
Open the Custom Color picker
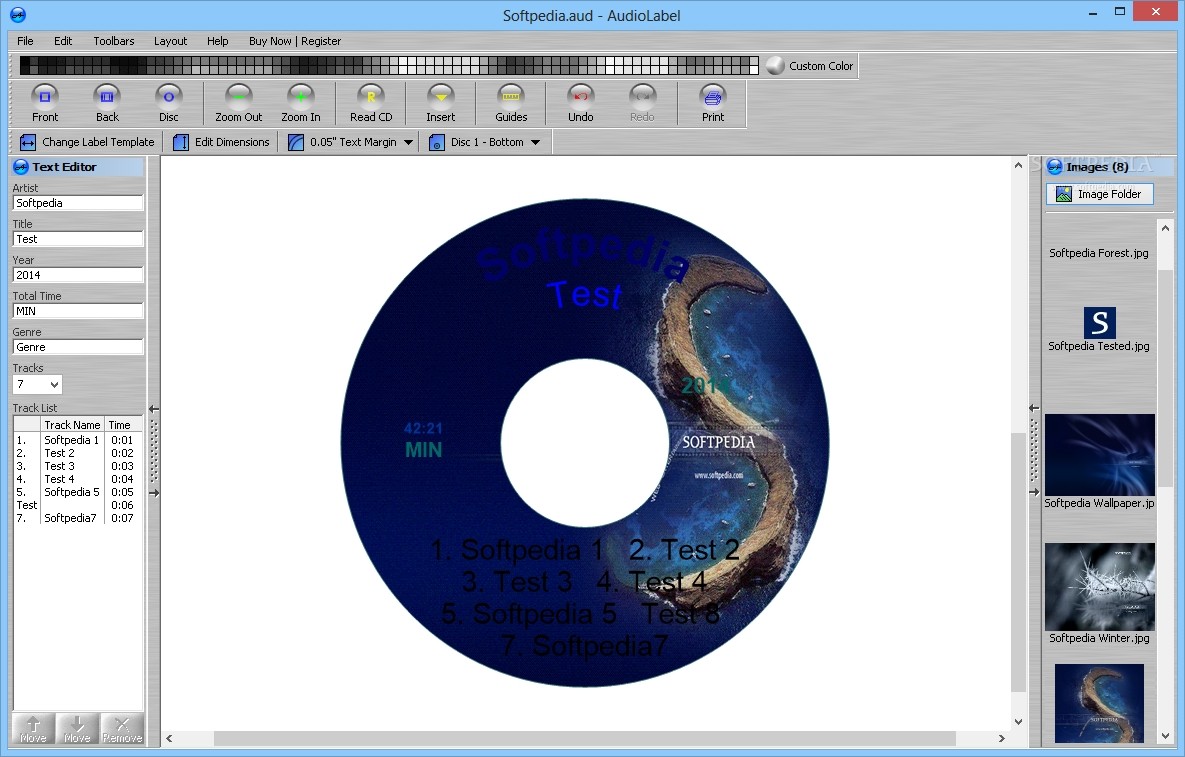pyautogui.click(x=809, y=66)
